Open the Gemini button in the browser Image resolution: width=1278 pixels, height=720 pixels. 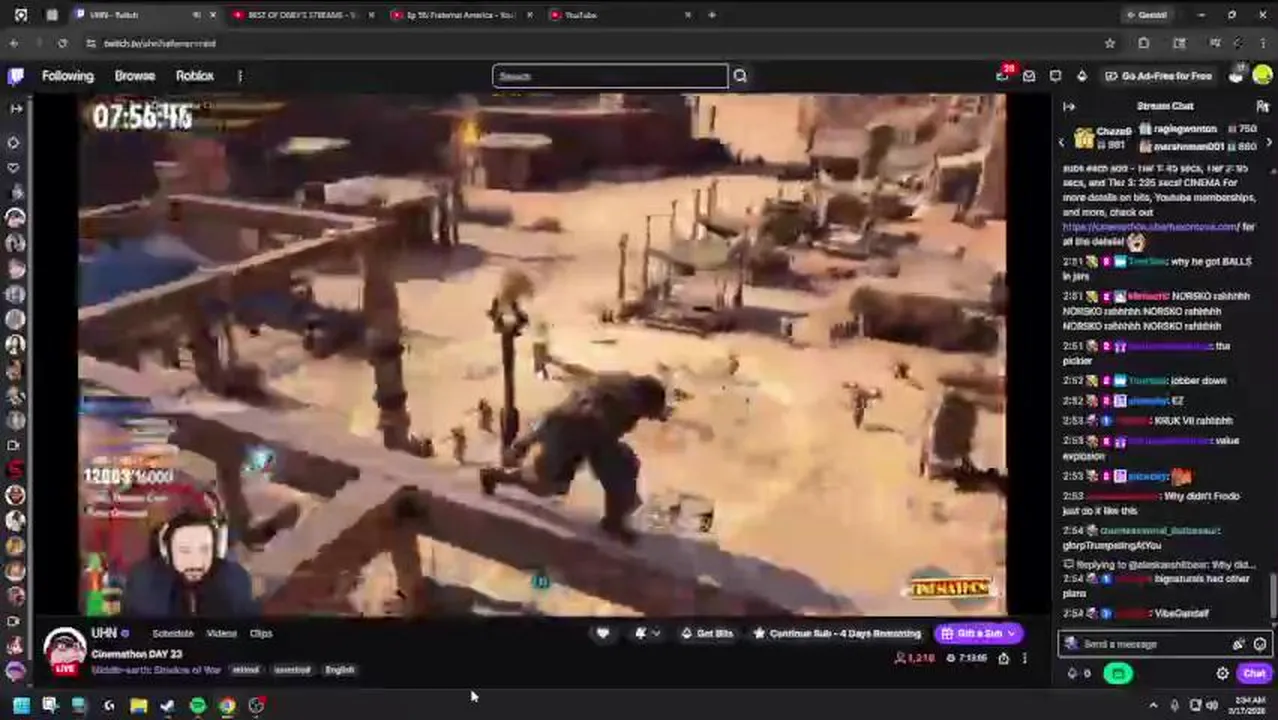[x=1147, y=15]
